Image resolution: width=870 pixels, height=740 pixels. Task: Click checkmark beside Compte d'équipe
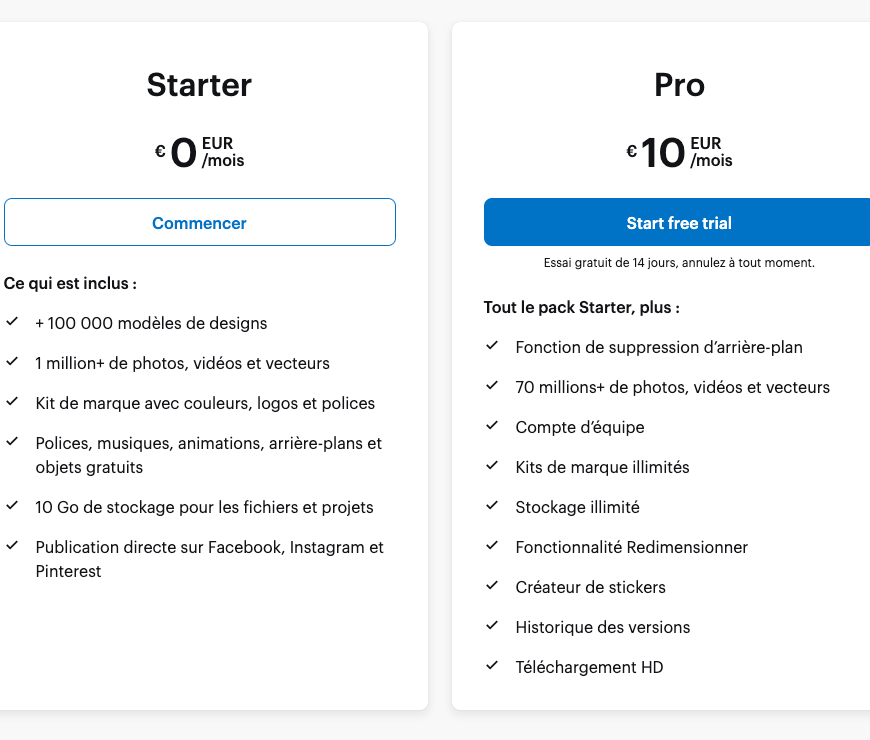pyautogui.click(x=492, y=426)
